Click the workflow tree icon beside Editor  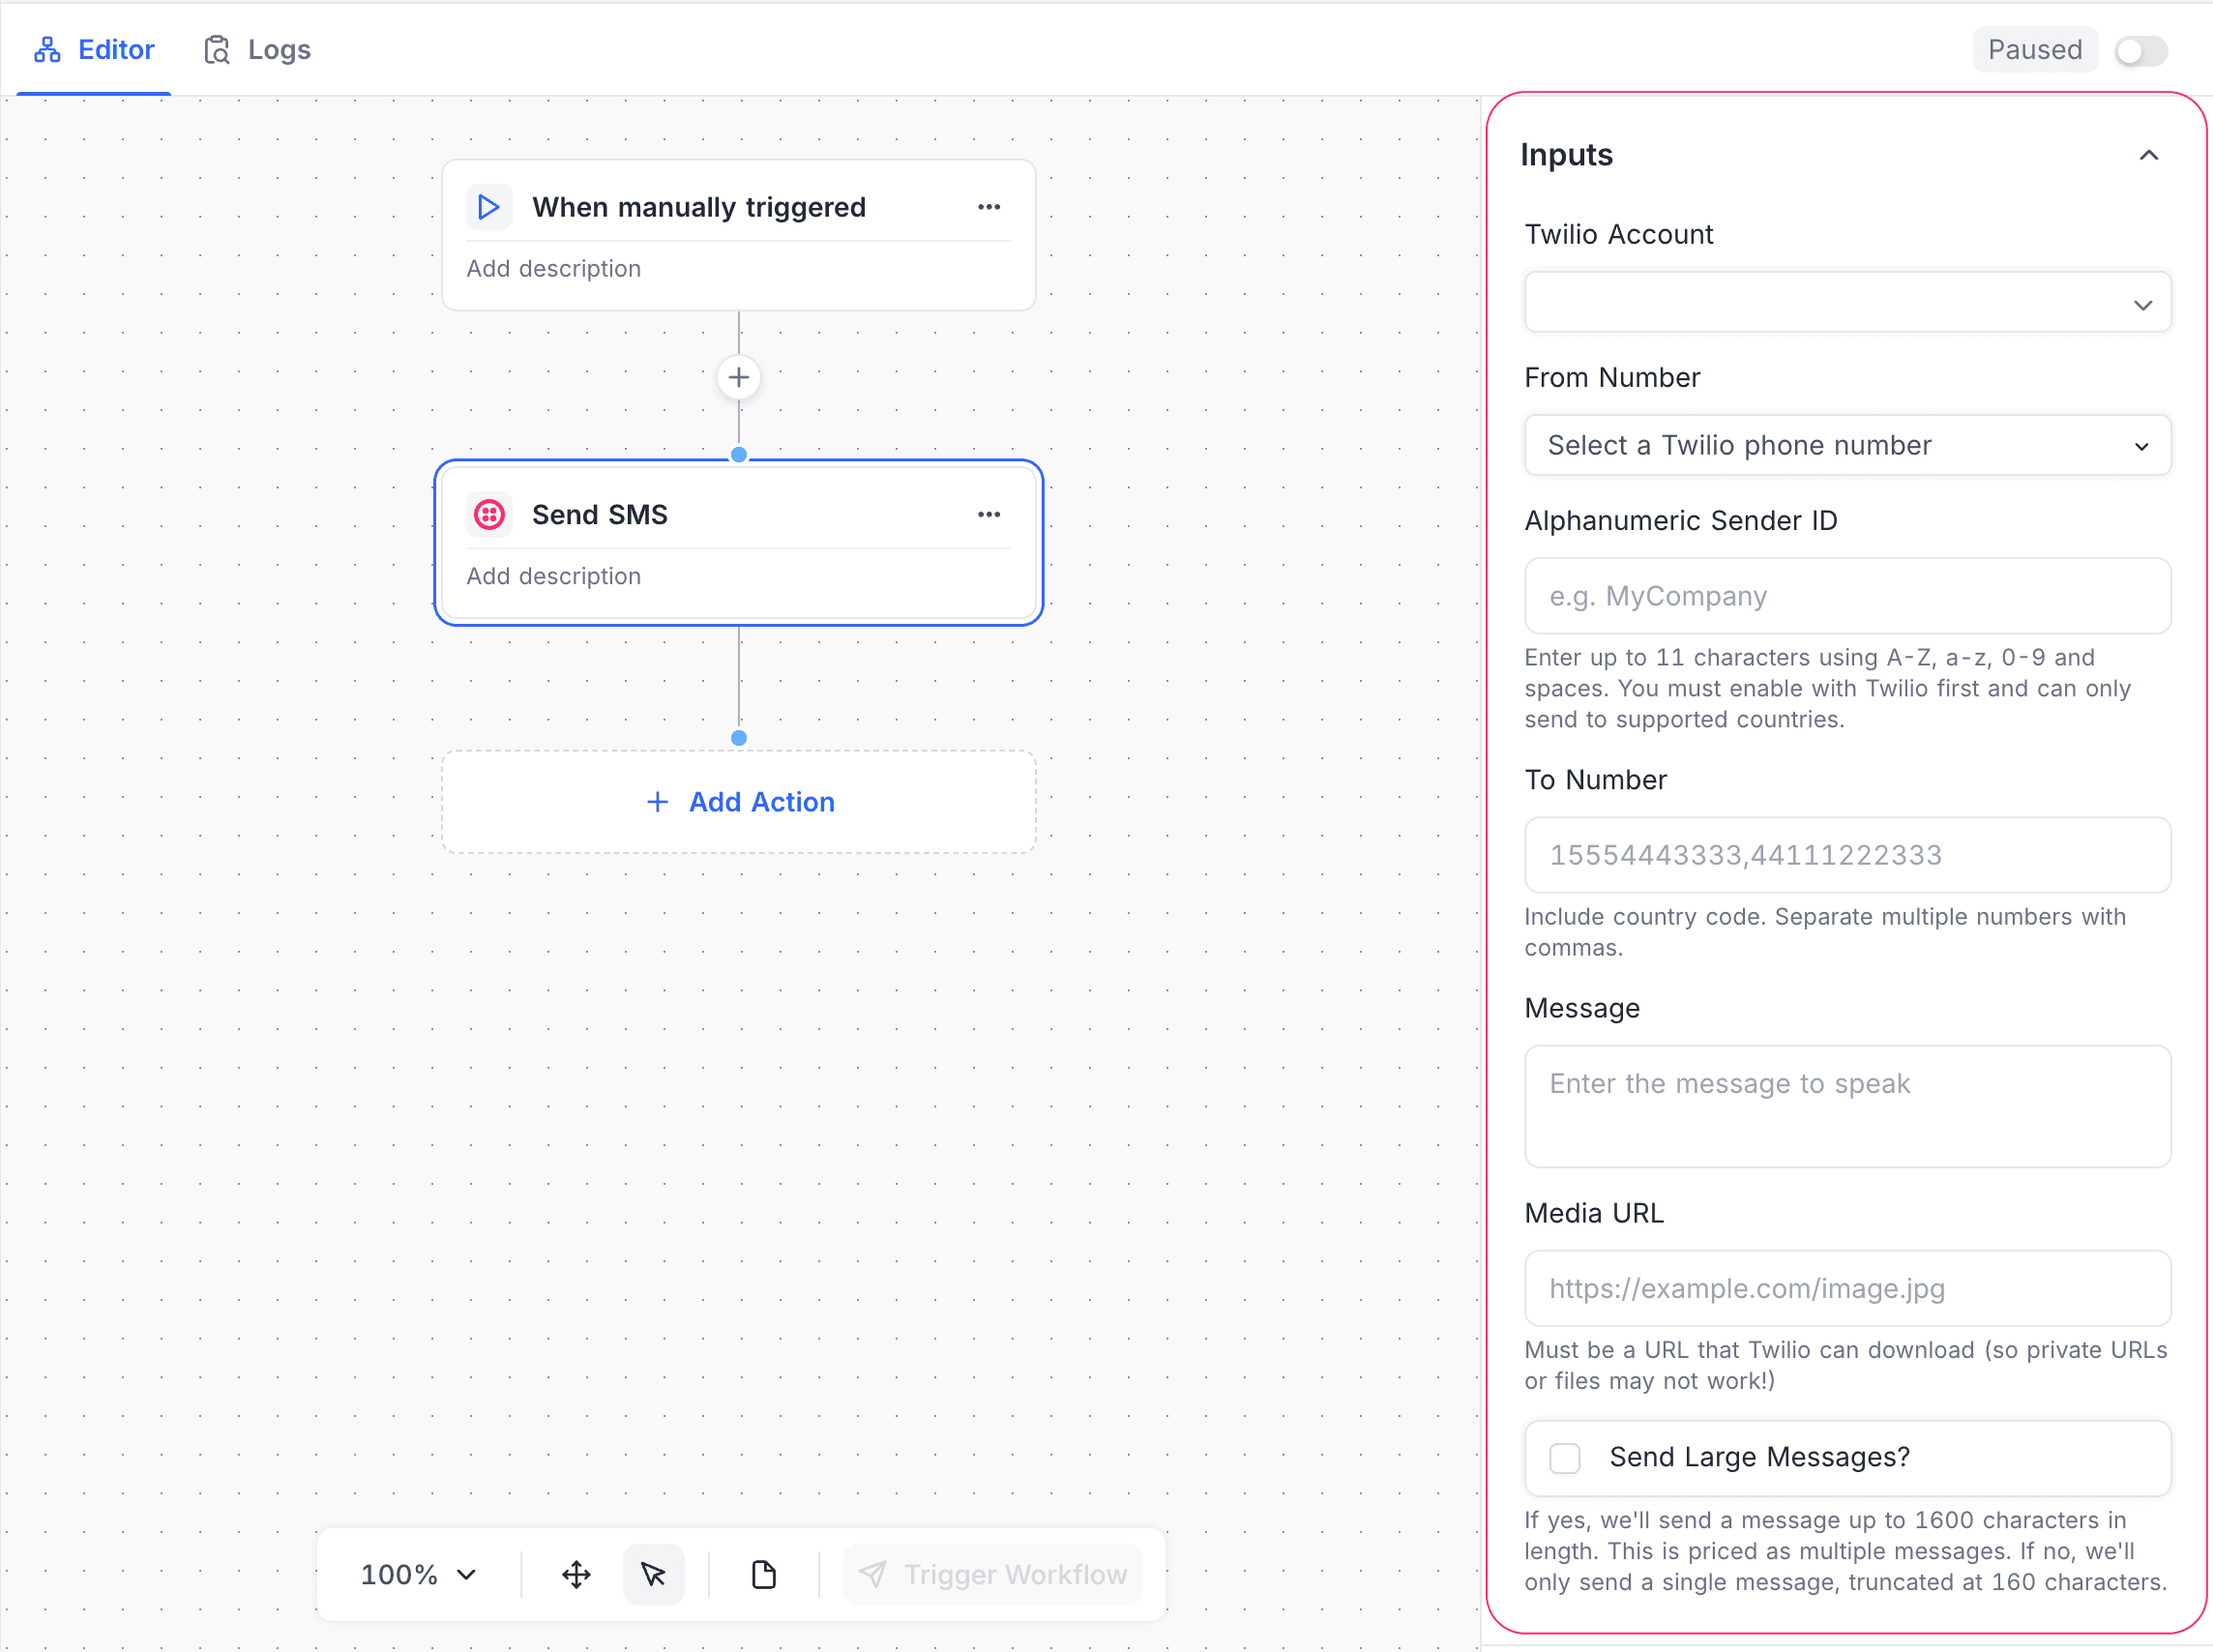click(46, 48)
